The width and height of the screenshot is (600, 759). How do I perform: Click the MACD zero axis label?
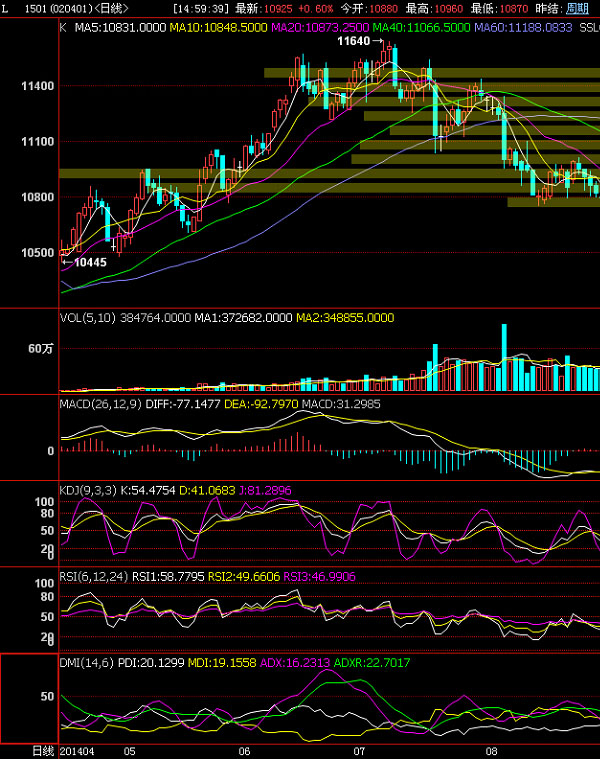point(51,451)
